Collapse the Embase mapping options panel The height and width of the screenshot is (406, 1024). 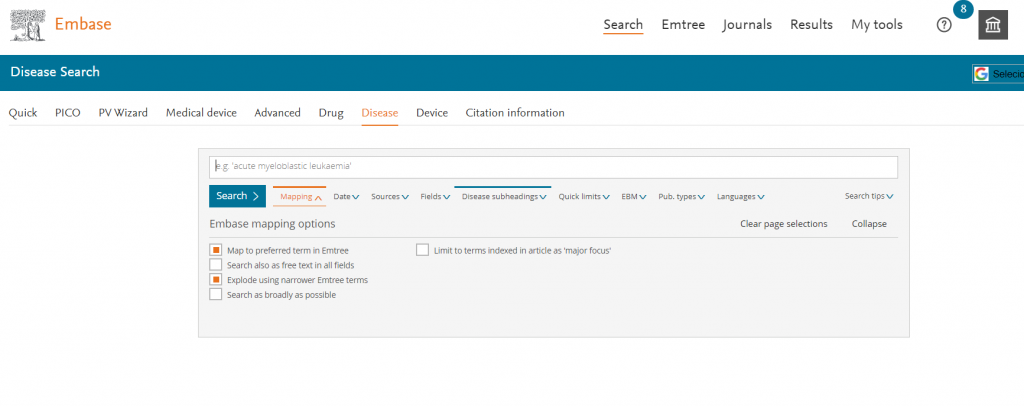click(868, 224)
